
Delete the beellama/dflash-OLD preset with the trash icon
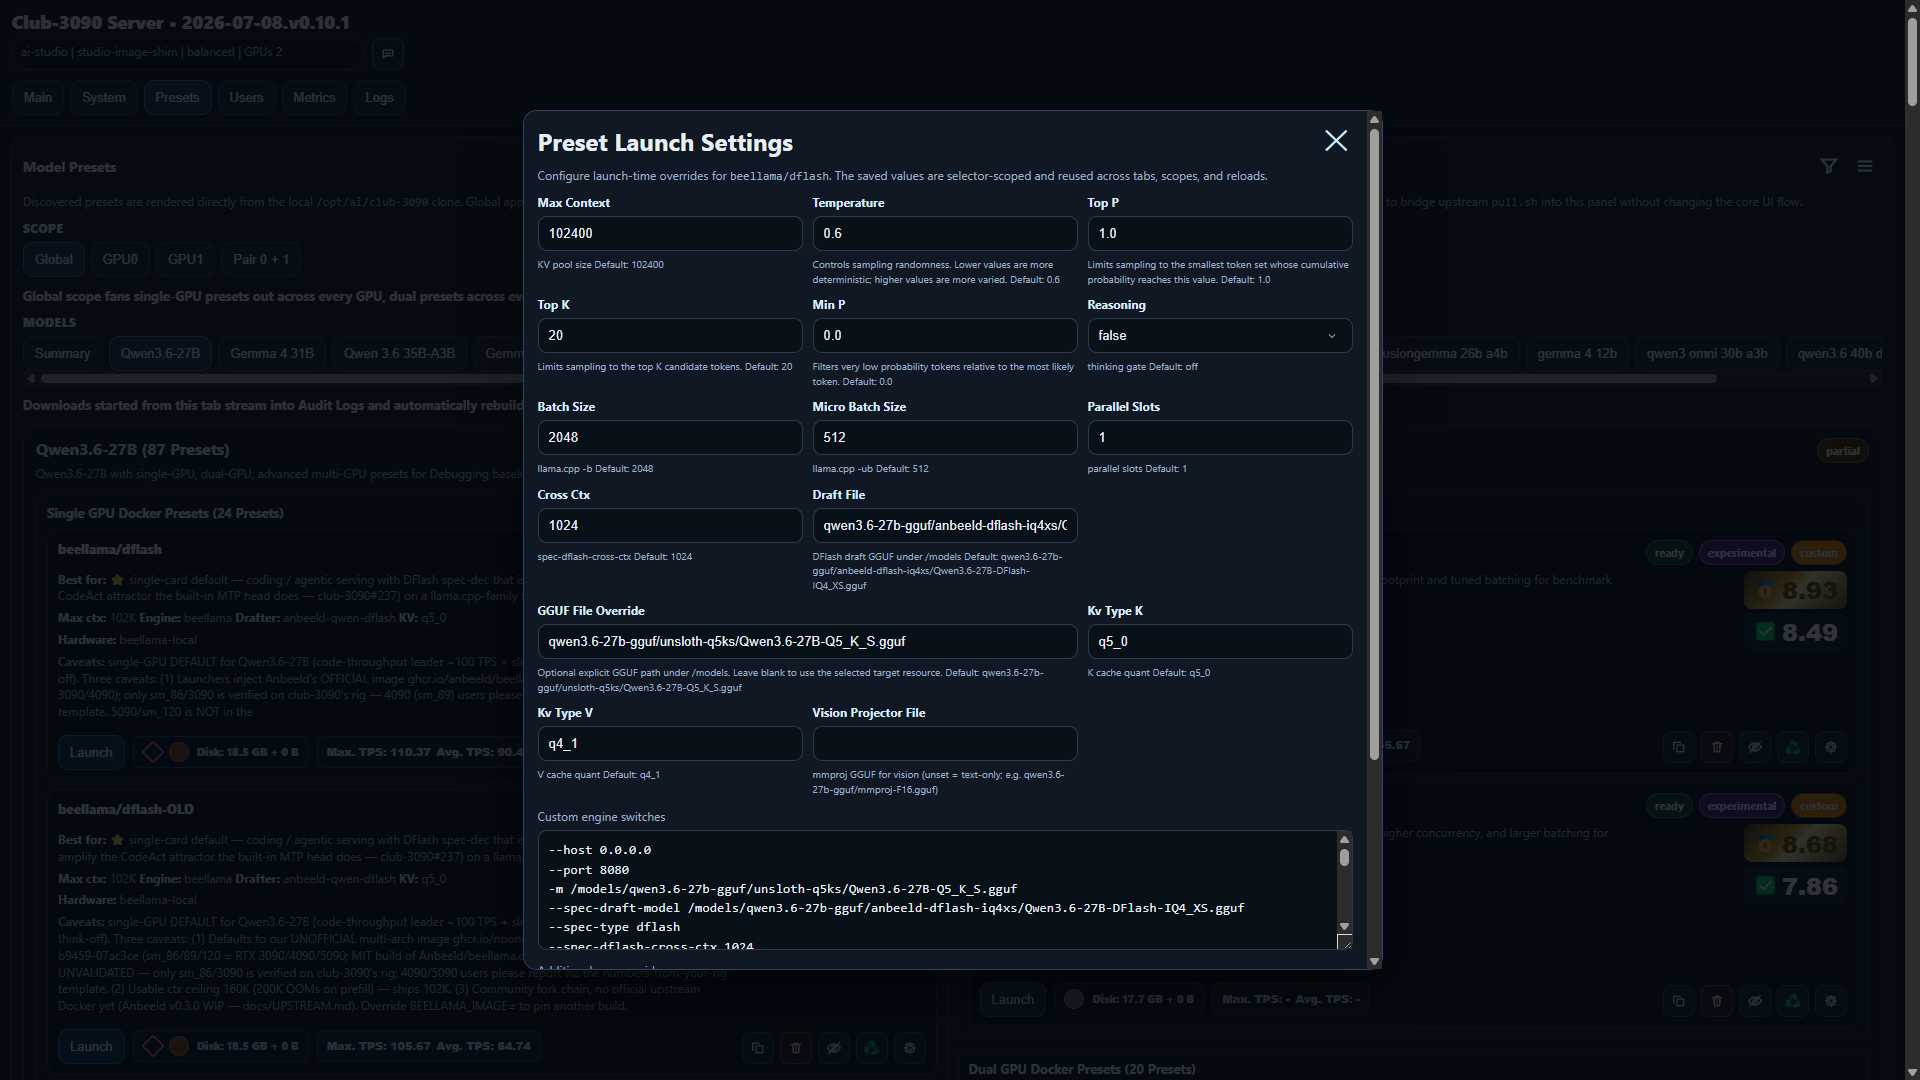click(x=796, y=1047)
